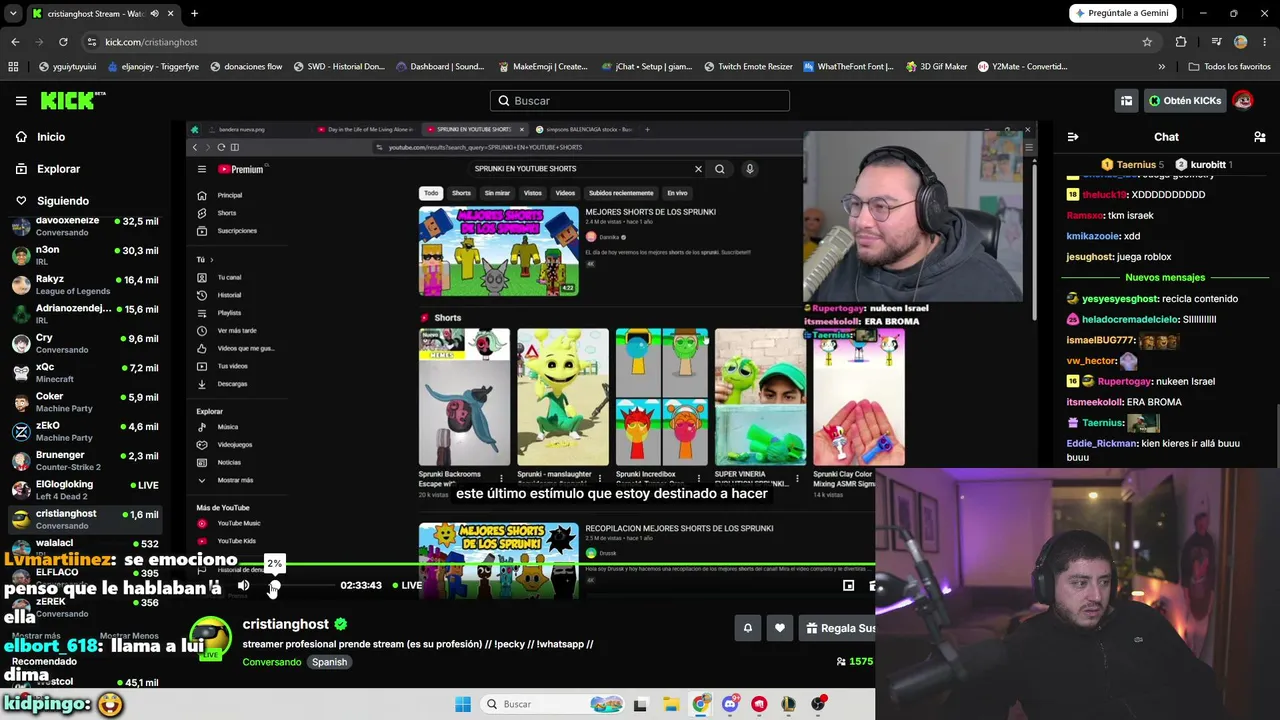Open the tab search dropdown

point(14,14)
